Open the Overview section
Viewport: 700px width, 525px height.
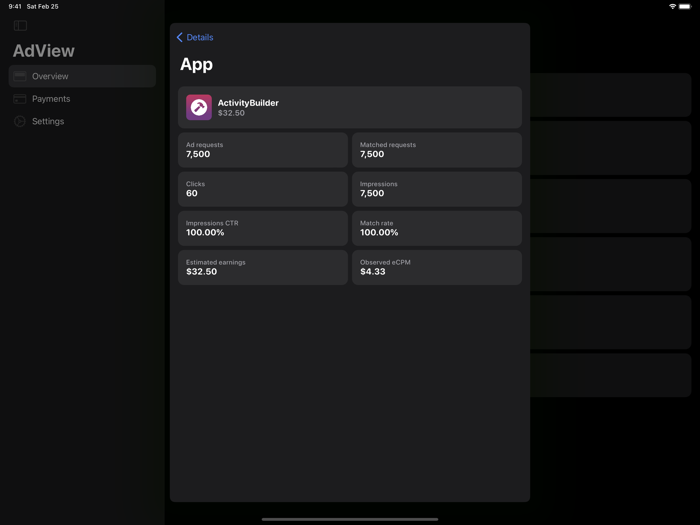click(x=82, y=76)
